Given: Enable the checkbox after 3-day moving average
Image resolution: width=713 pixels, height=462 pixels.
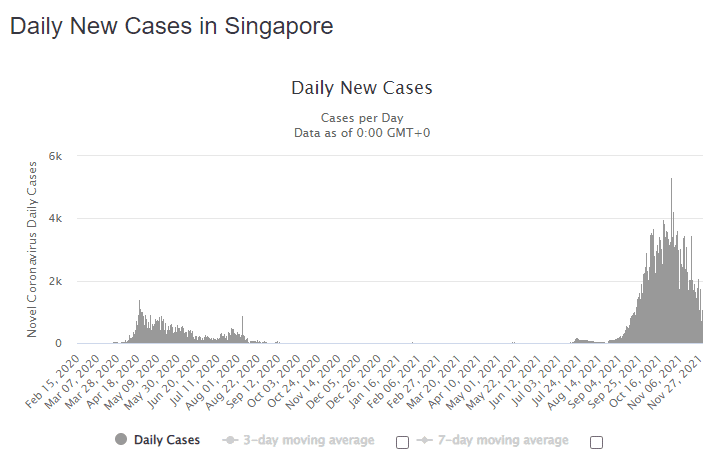Looking at the screenshot, I should (402, 442).
